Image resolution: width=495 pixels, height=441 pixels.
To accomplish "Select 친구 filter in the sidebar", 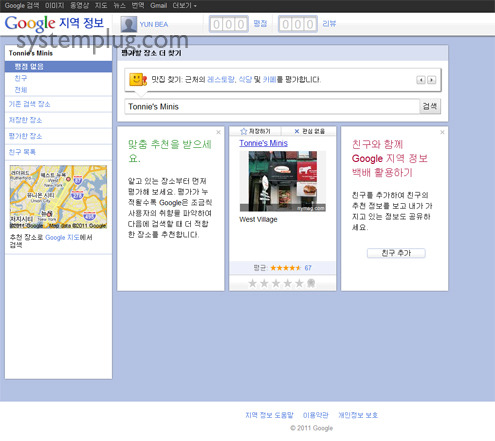I will click(x=21, y=78).
